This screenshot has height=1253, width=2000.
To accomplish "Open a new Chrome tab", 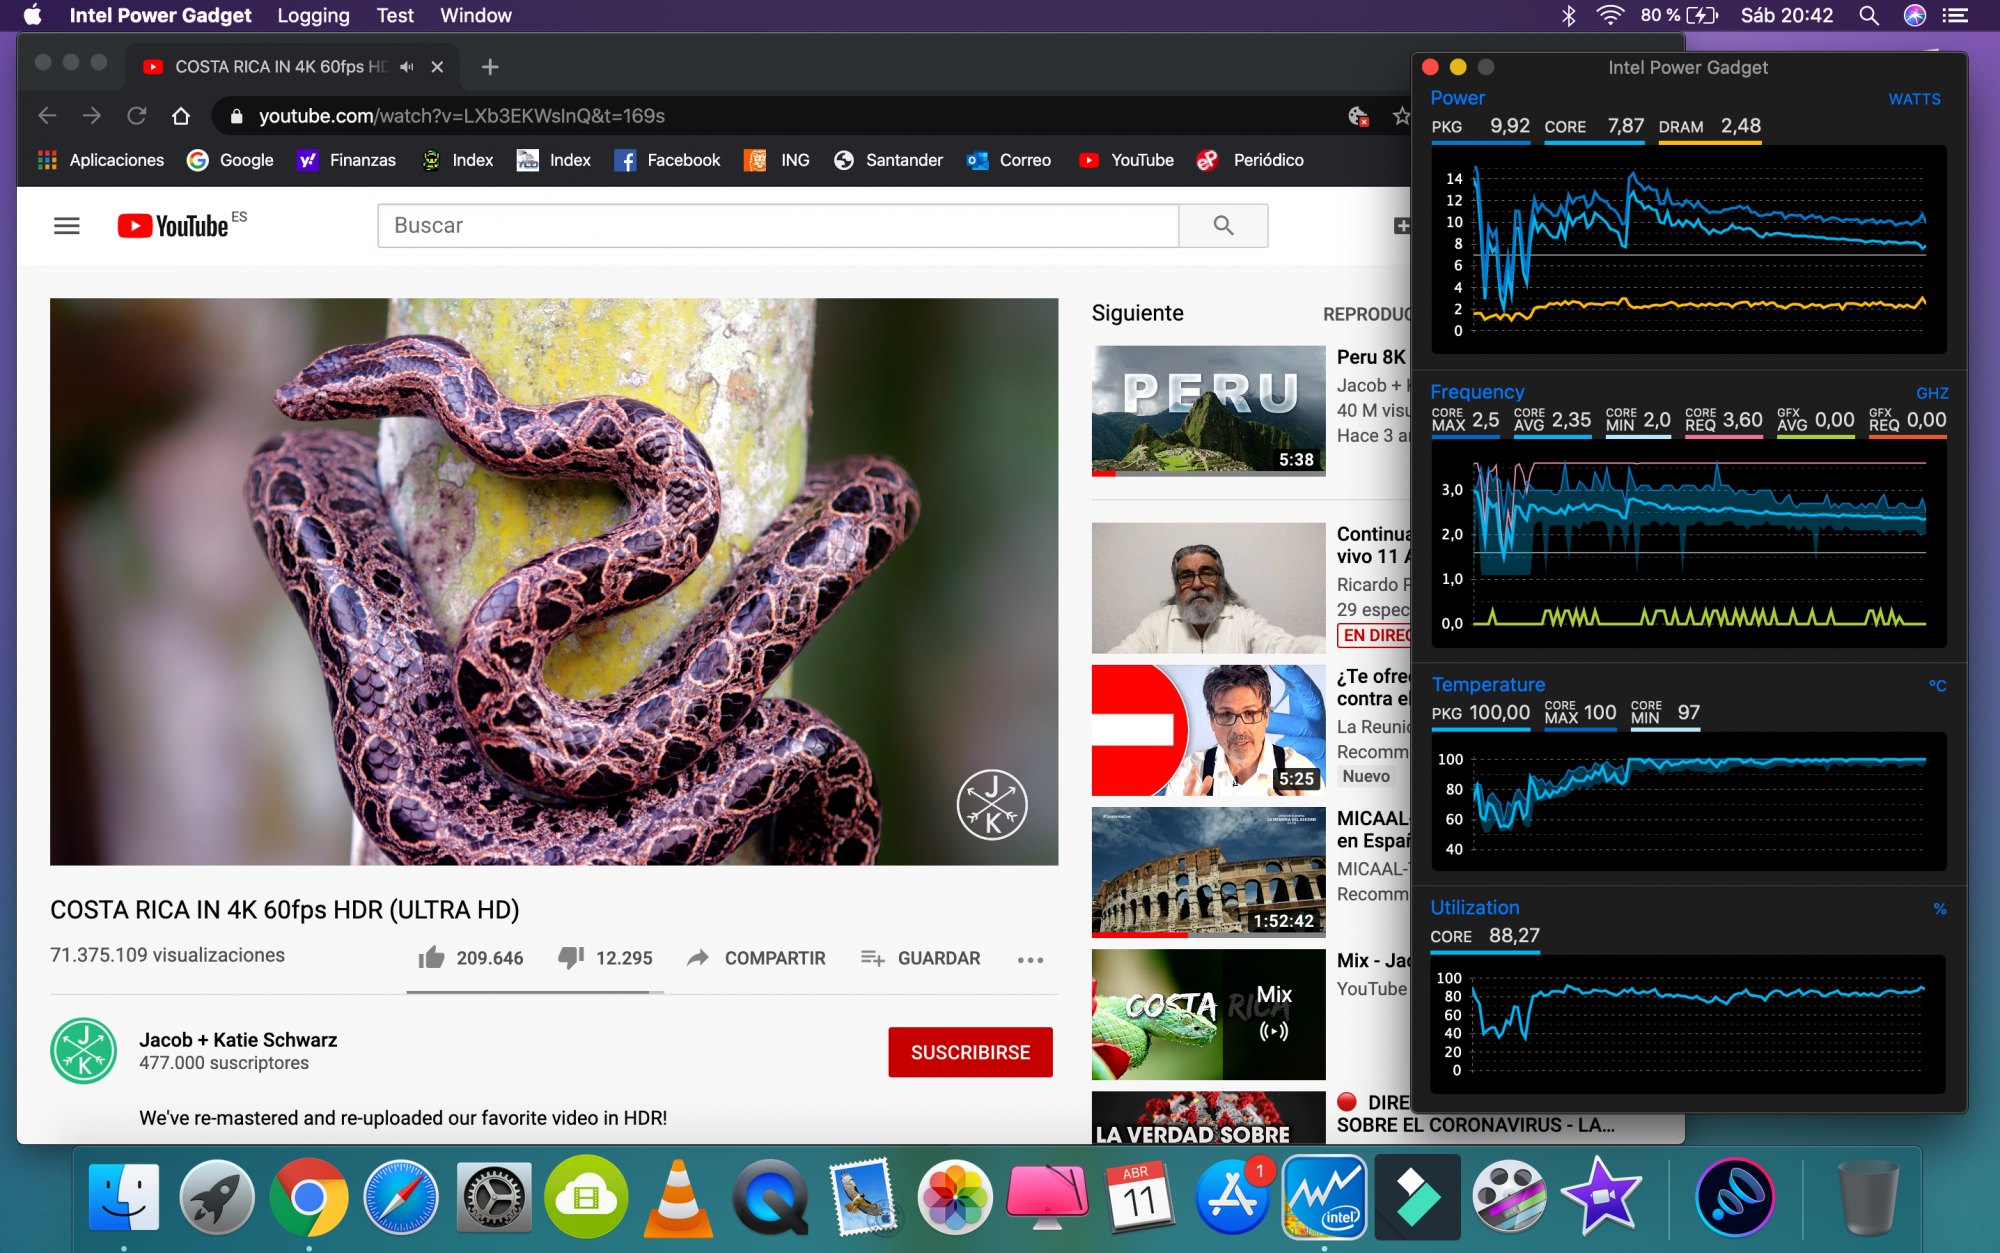I will coord(489,67).
